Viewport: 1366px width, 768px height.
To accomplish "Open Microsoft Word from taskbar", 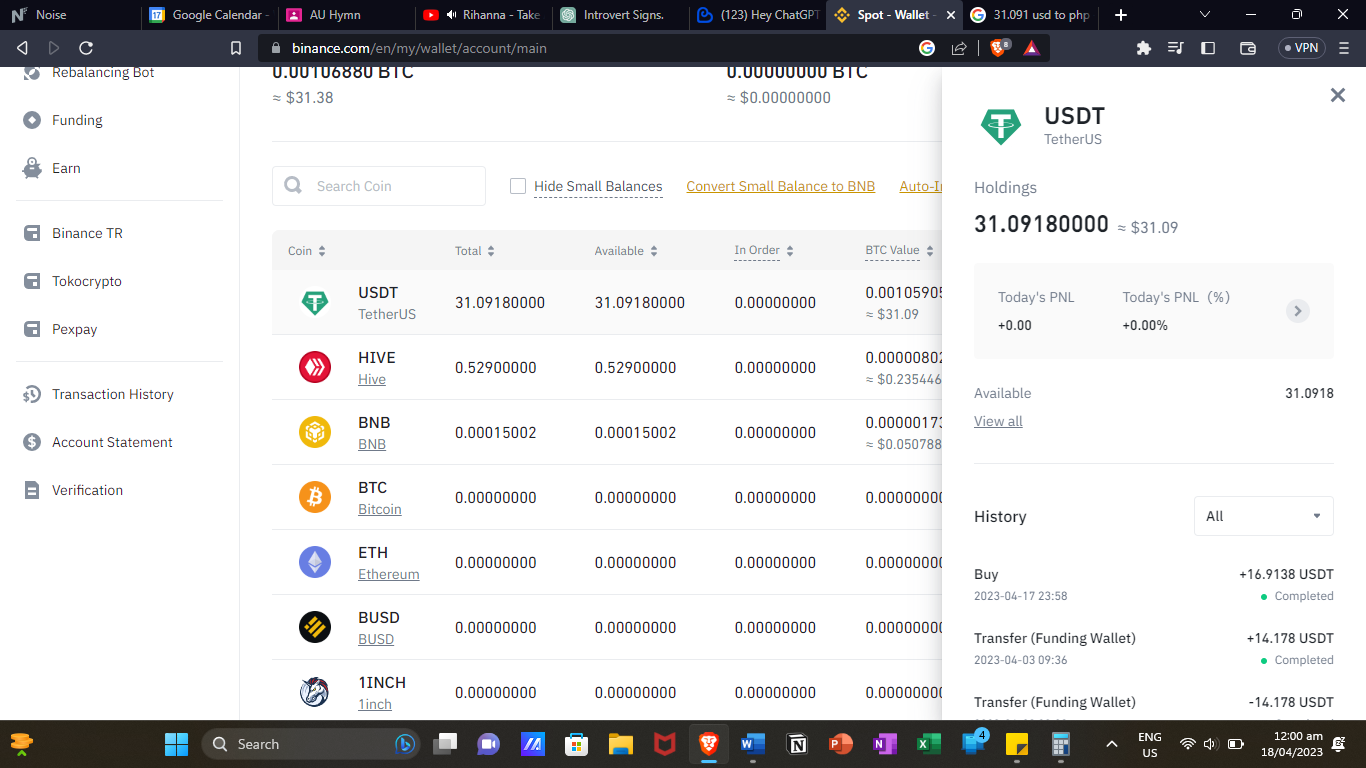I will coord(753,744).
